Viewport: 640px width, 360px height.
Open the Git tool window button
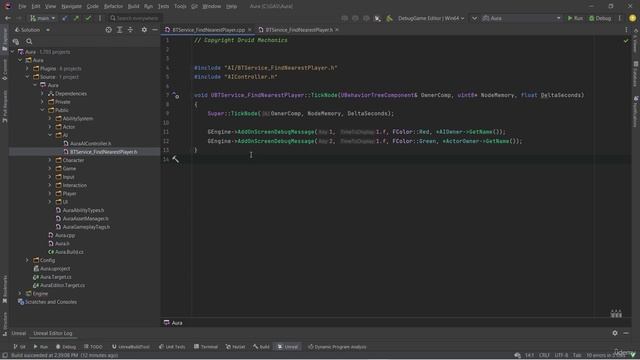[x=19, y=347]
